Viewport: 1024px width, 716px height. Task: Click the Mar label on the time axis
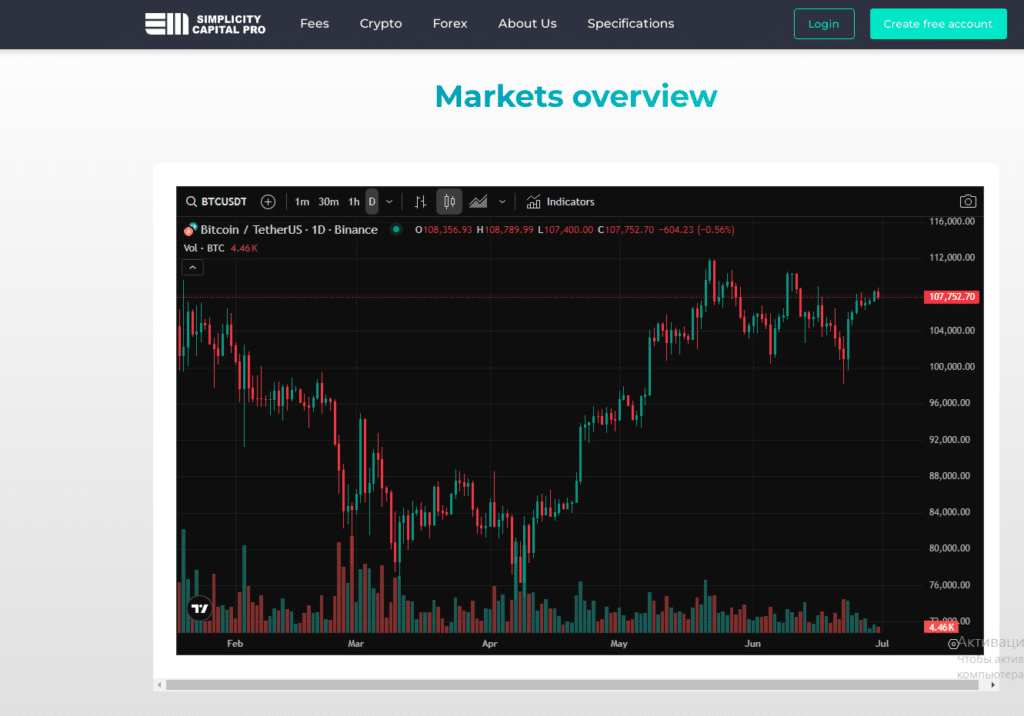tap(356, 643)
